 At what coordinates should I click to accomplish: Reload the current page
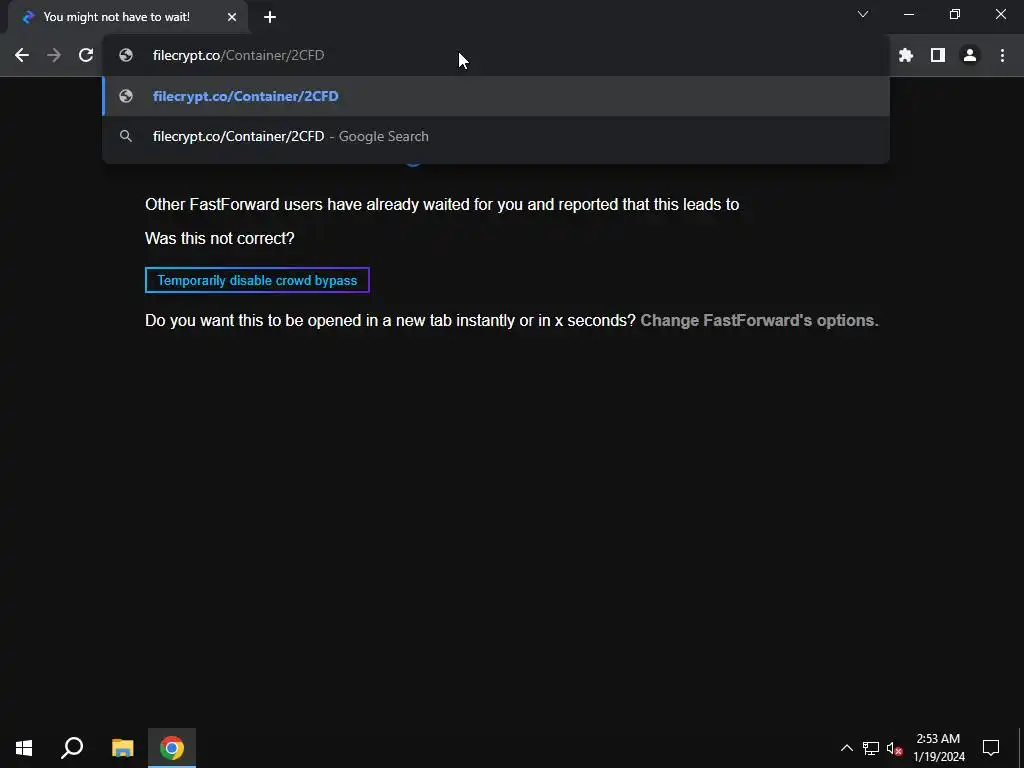click(86, 56)
